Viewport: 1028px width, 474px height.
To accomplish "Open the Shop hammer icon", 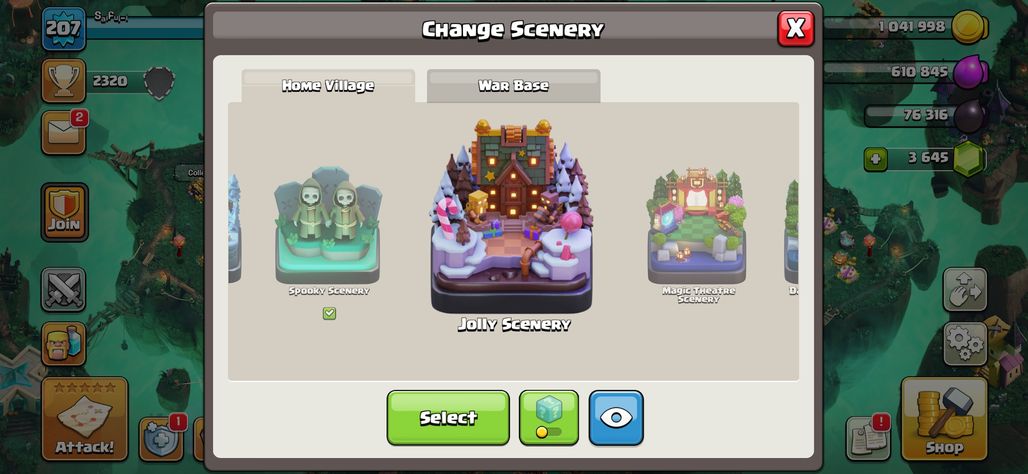I will click(944, 418).
